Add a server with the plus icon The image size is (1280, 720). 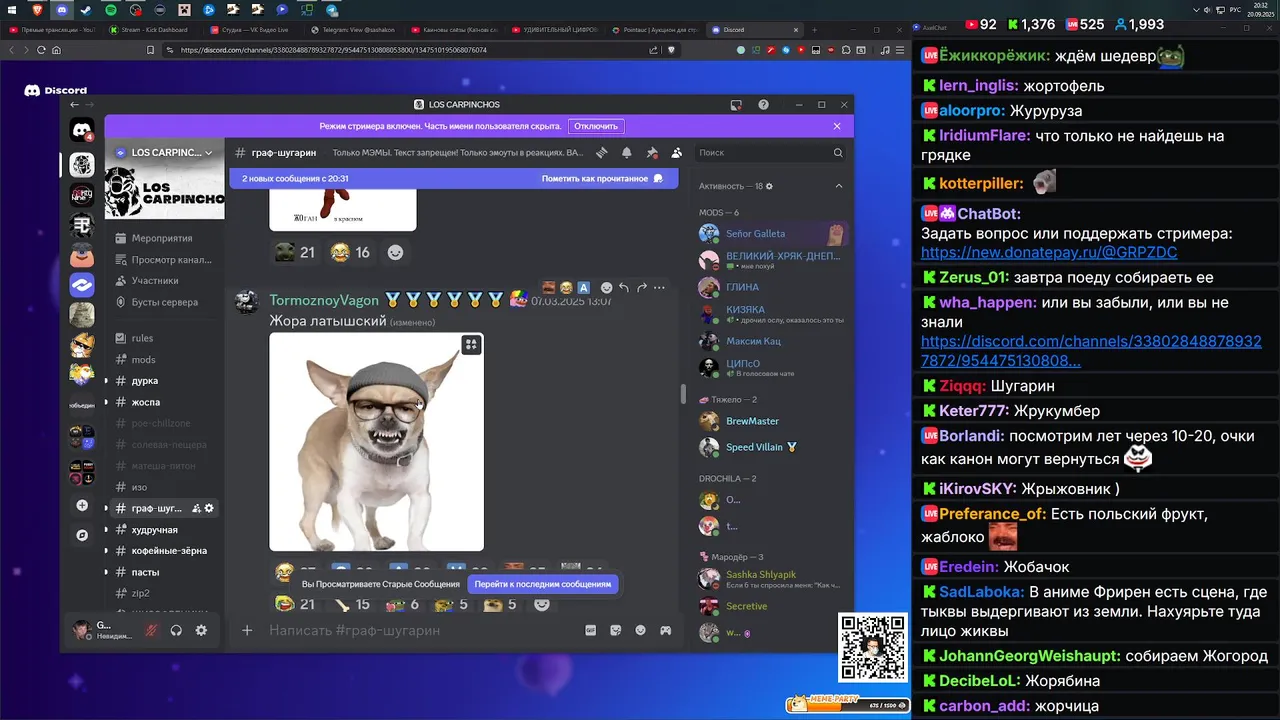coord(82,506)
